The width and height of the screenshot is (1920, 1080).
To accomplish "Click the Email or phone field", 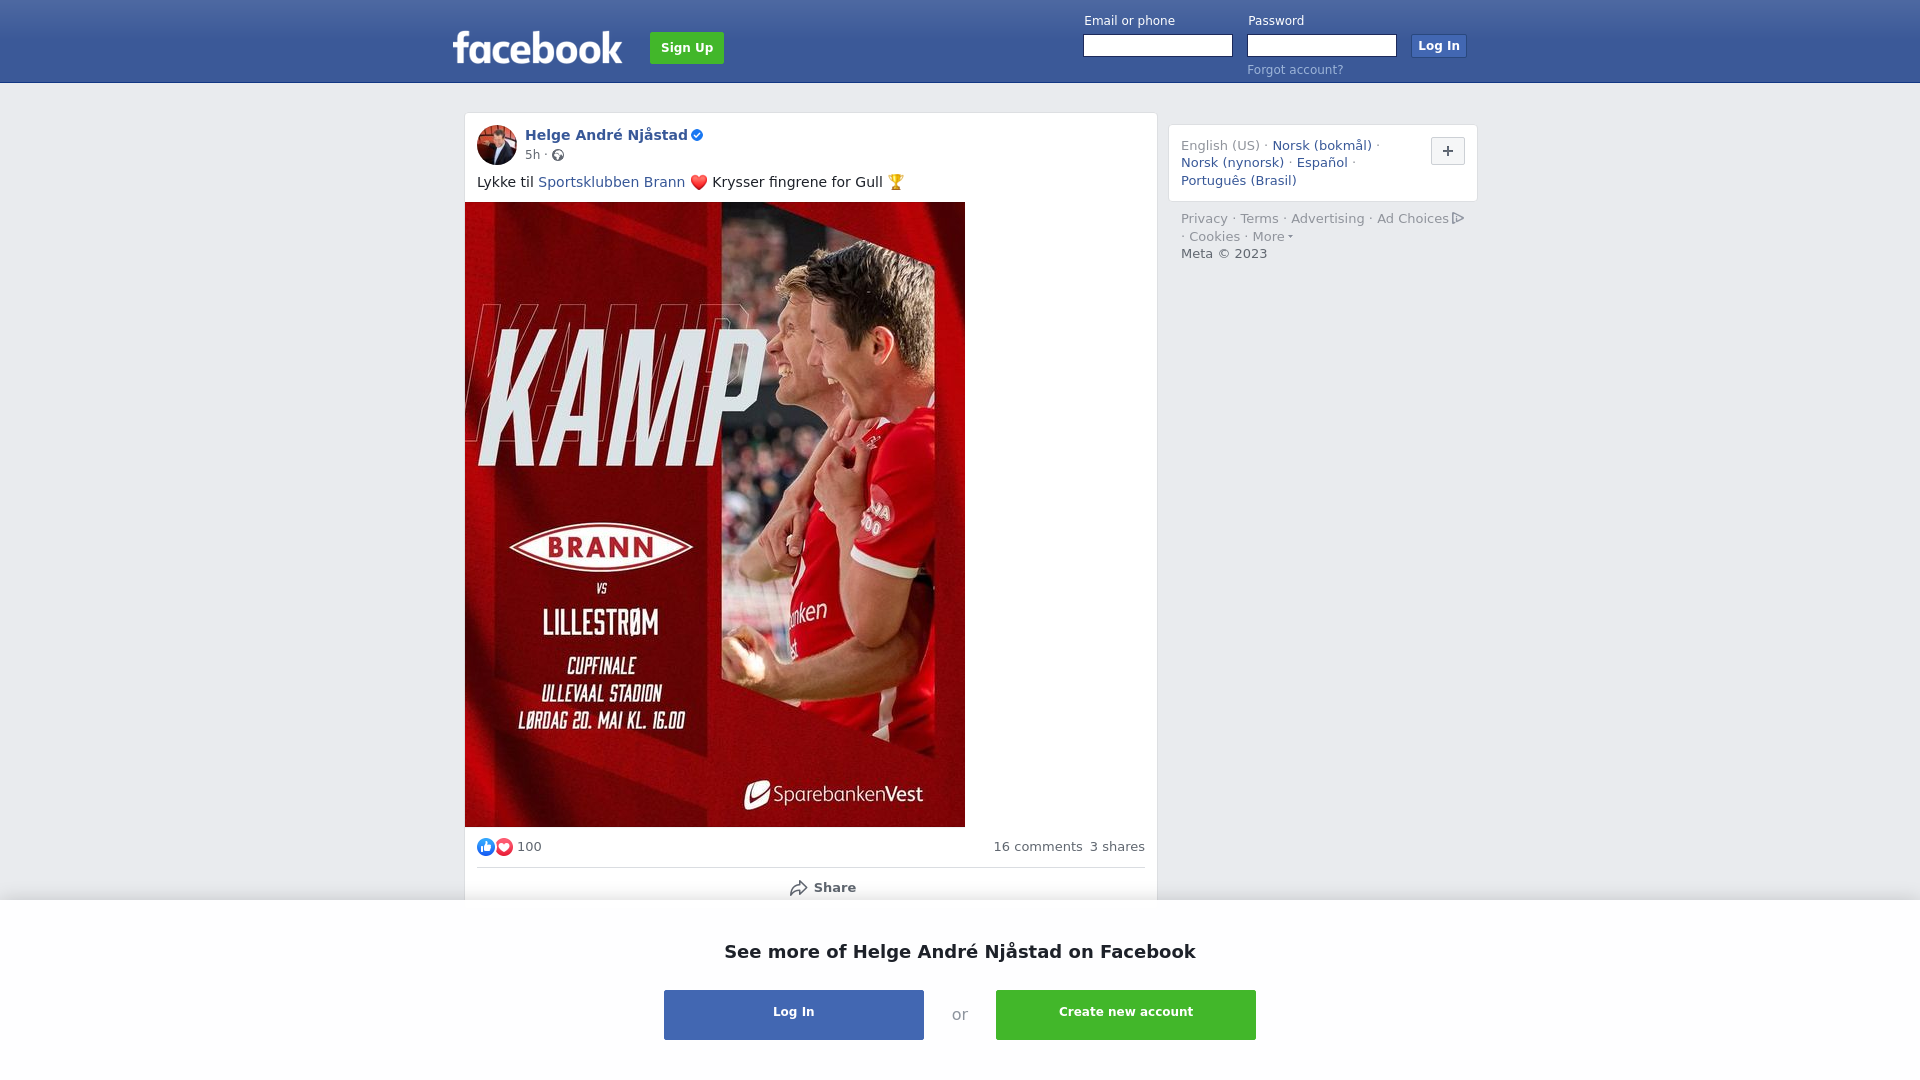I will (1158, 46).
